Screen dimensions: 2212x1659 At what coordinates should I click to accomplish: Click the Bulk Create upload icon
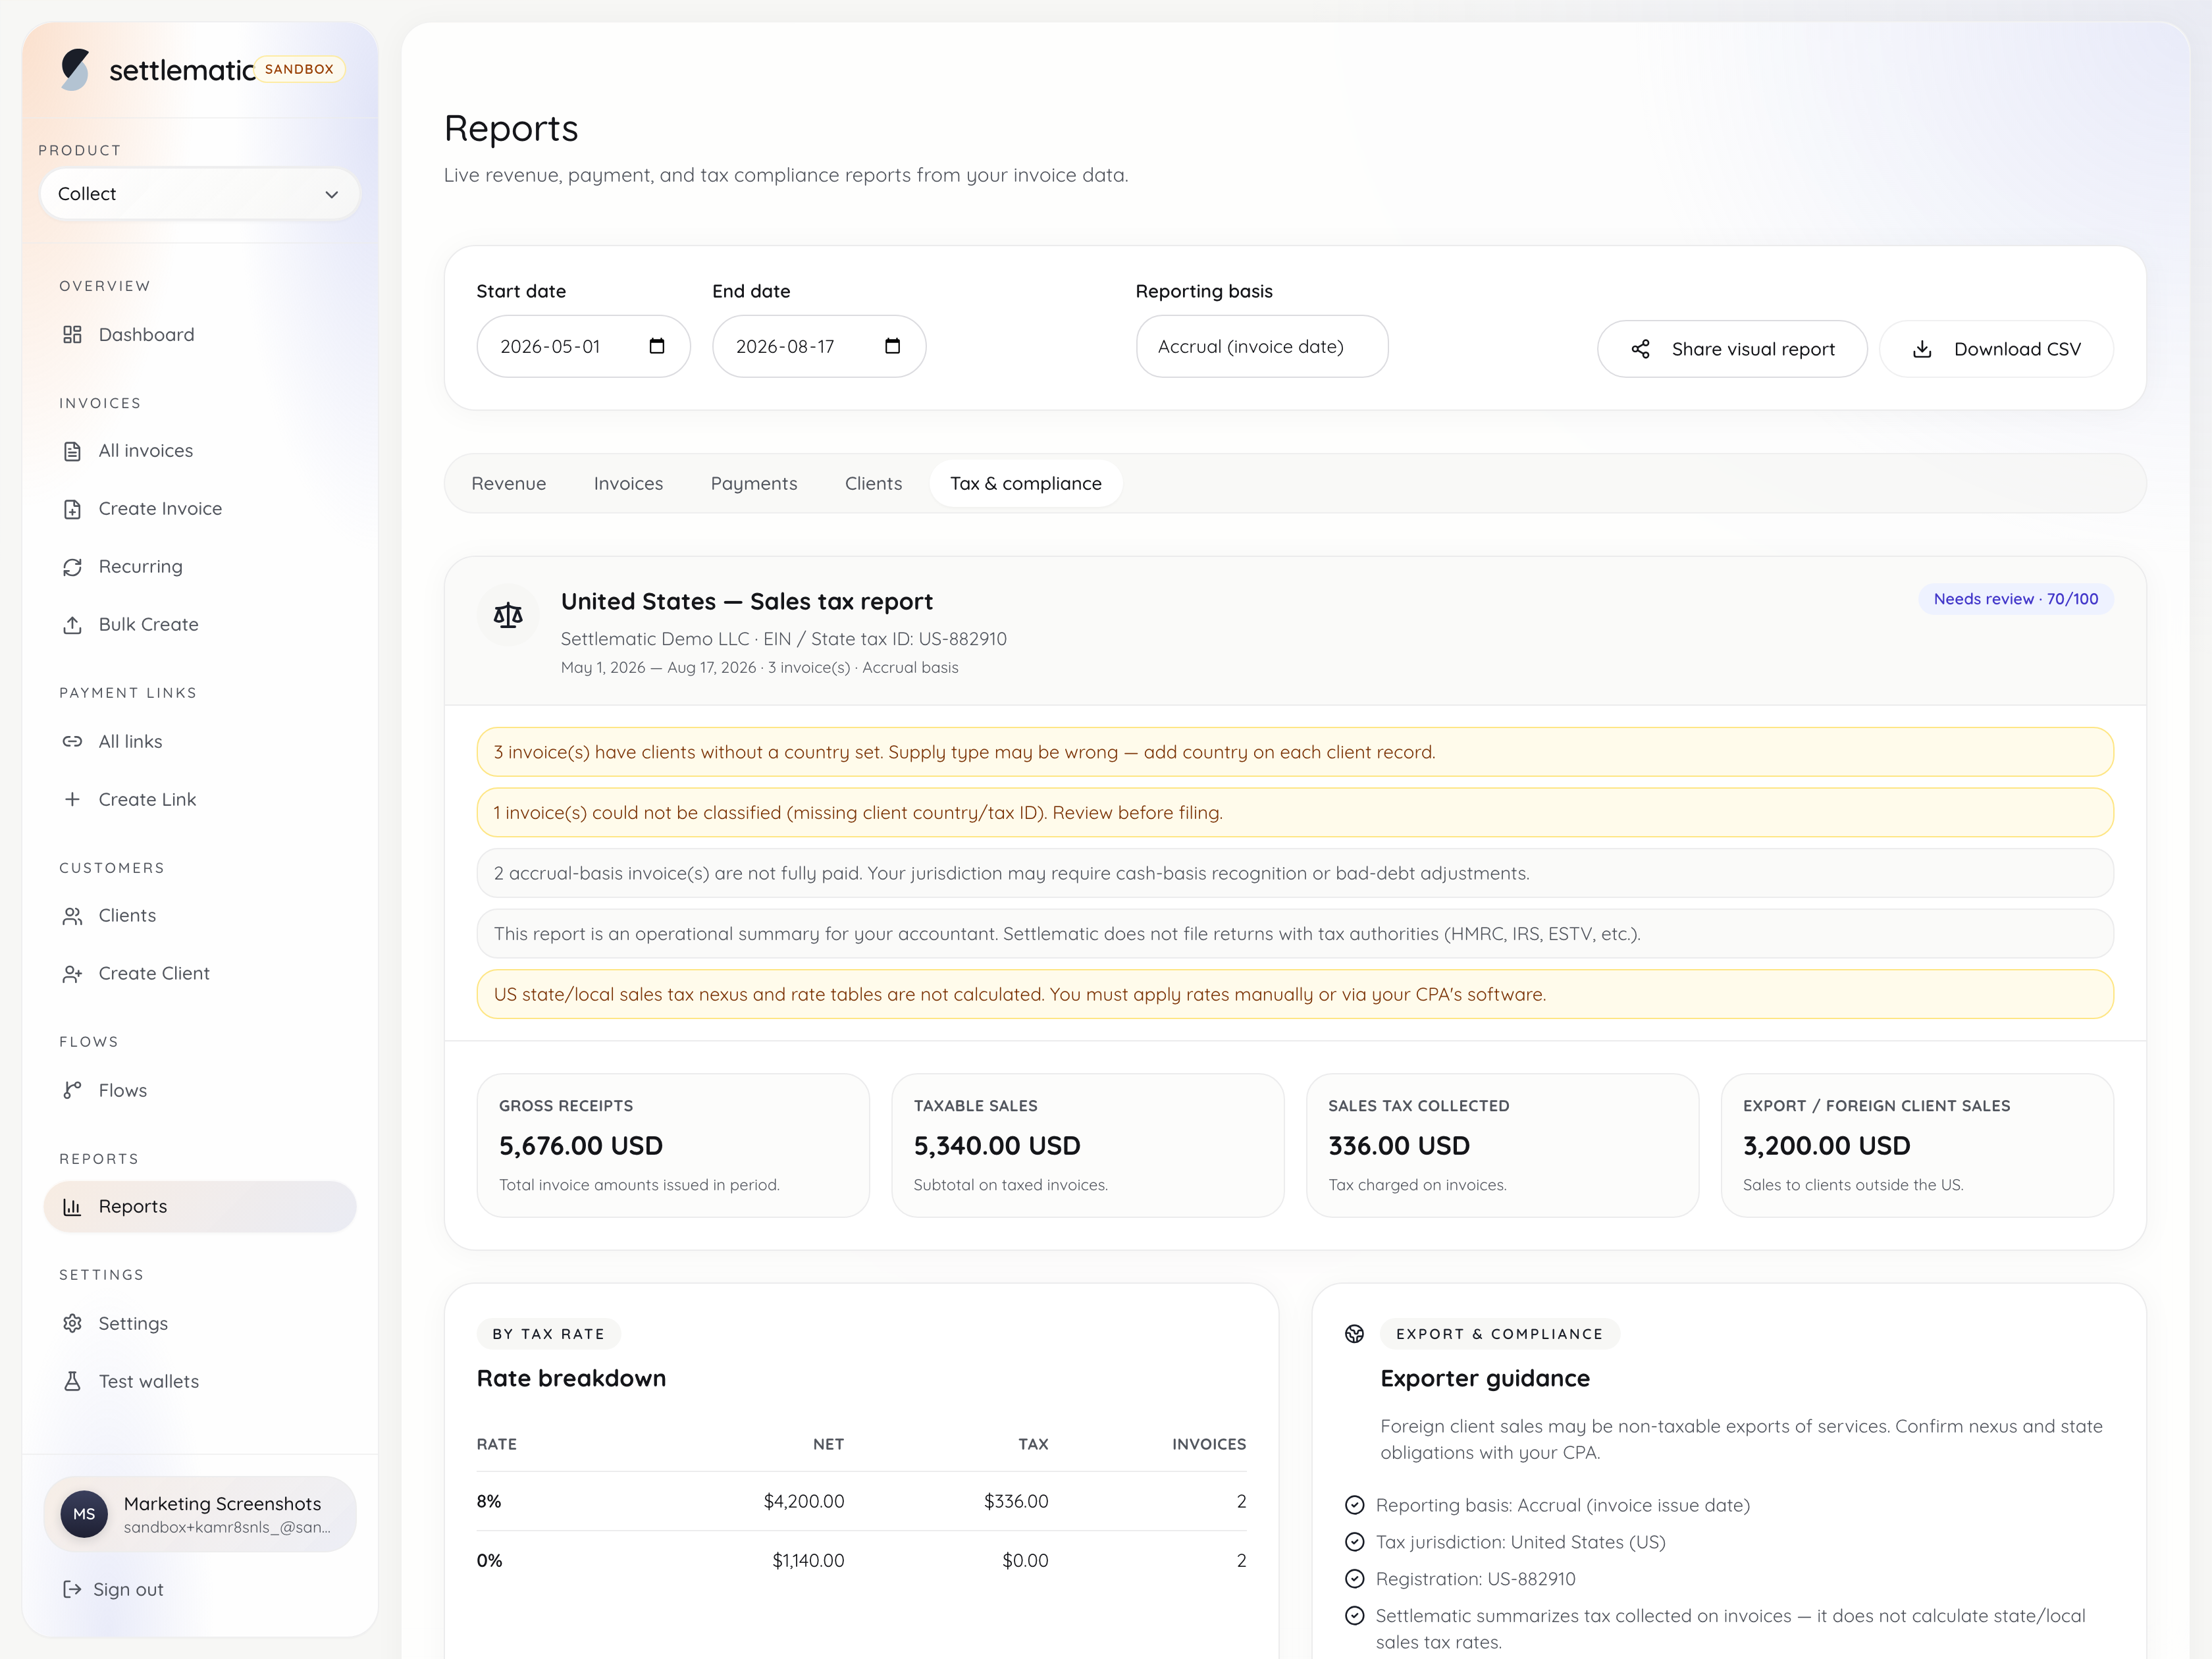pos(72,625)
